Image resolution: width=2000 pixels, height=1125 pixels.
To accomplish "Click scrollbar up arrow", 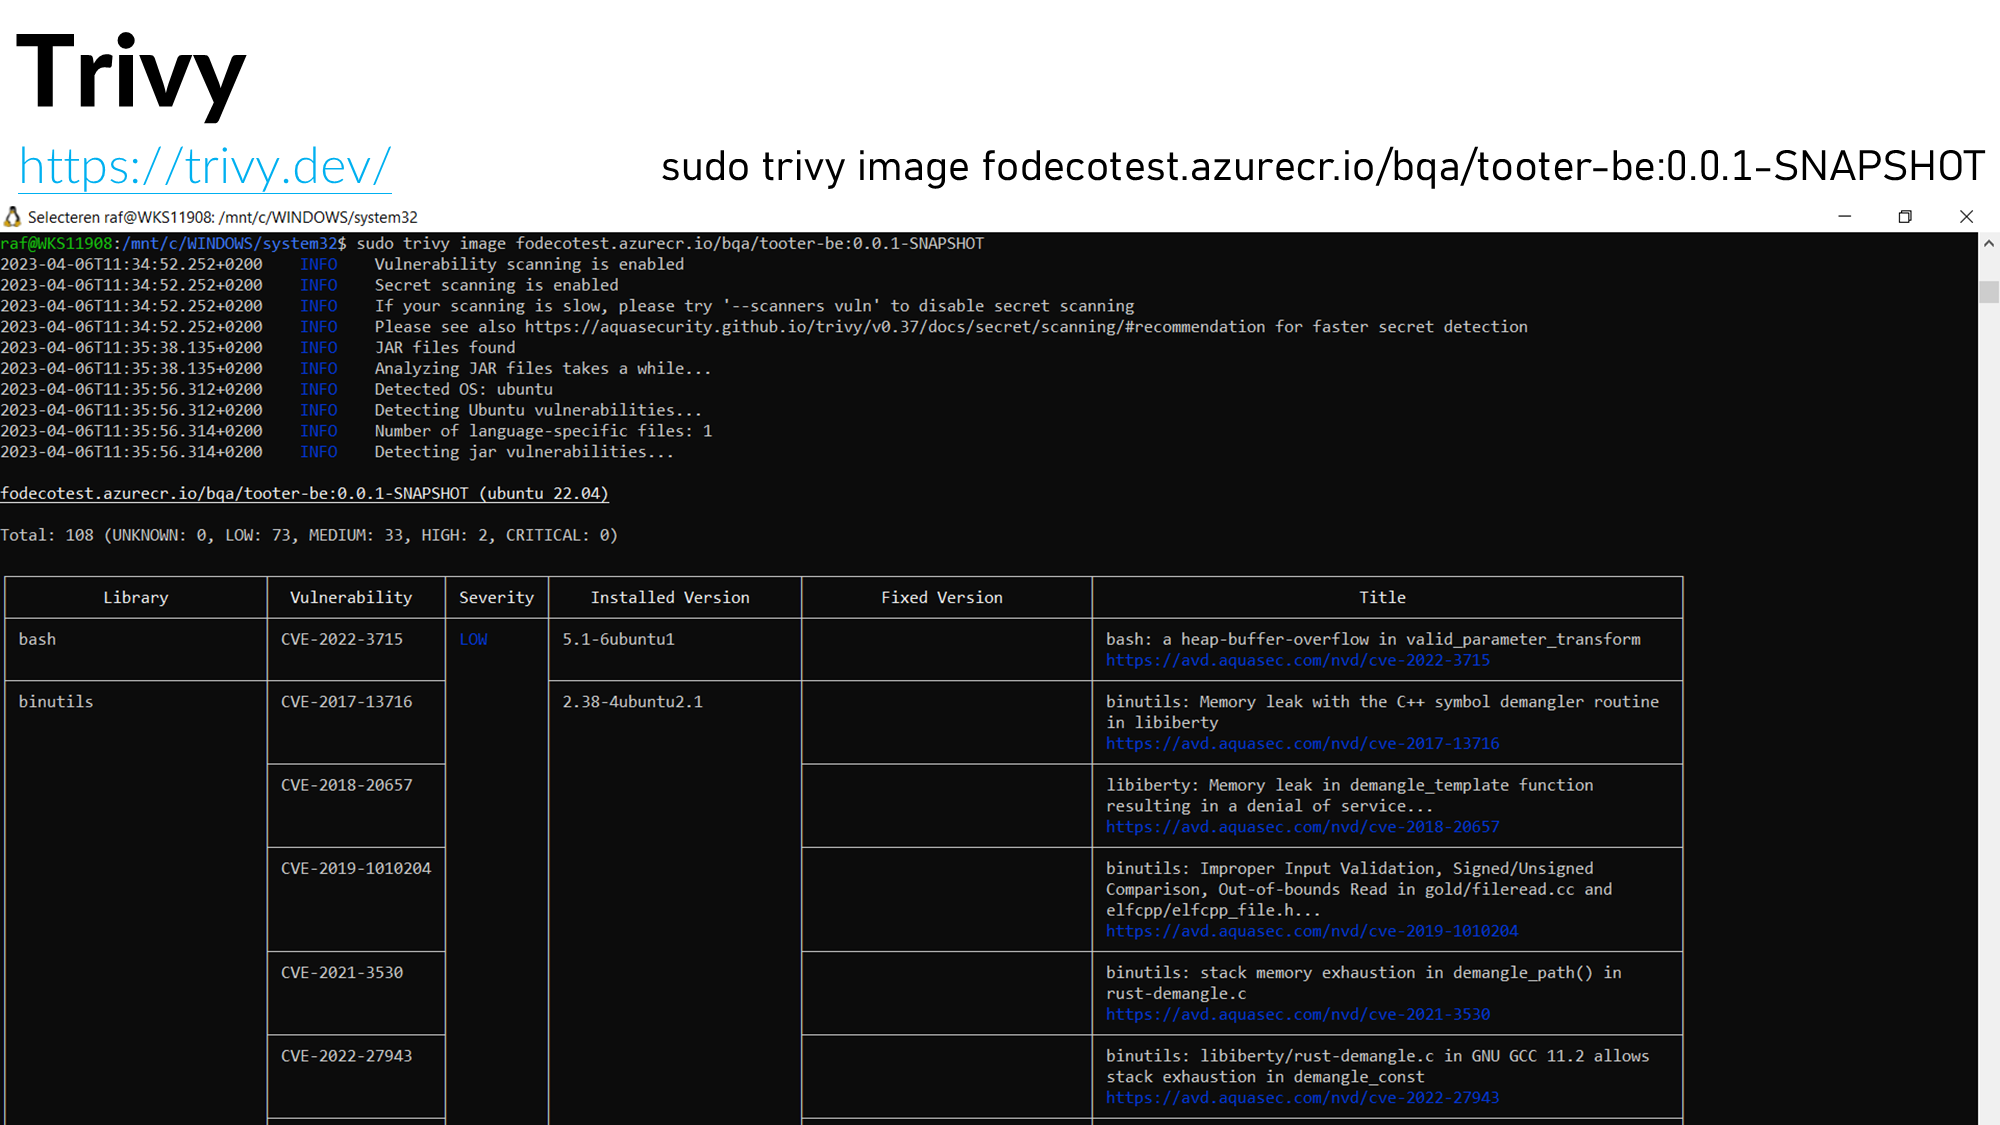I will click(x=1989, y=243).
